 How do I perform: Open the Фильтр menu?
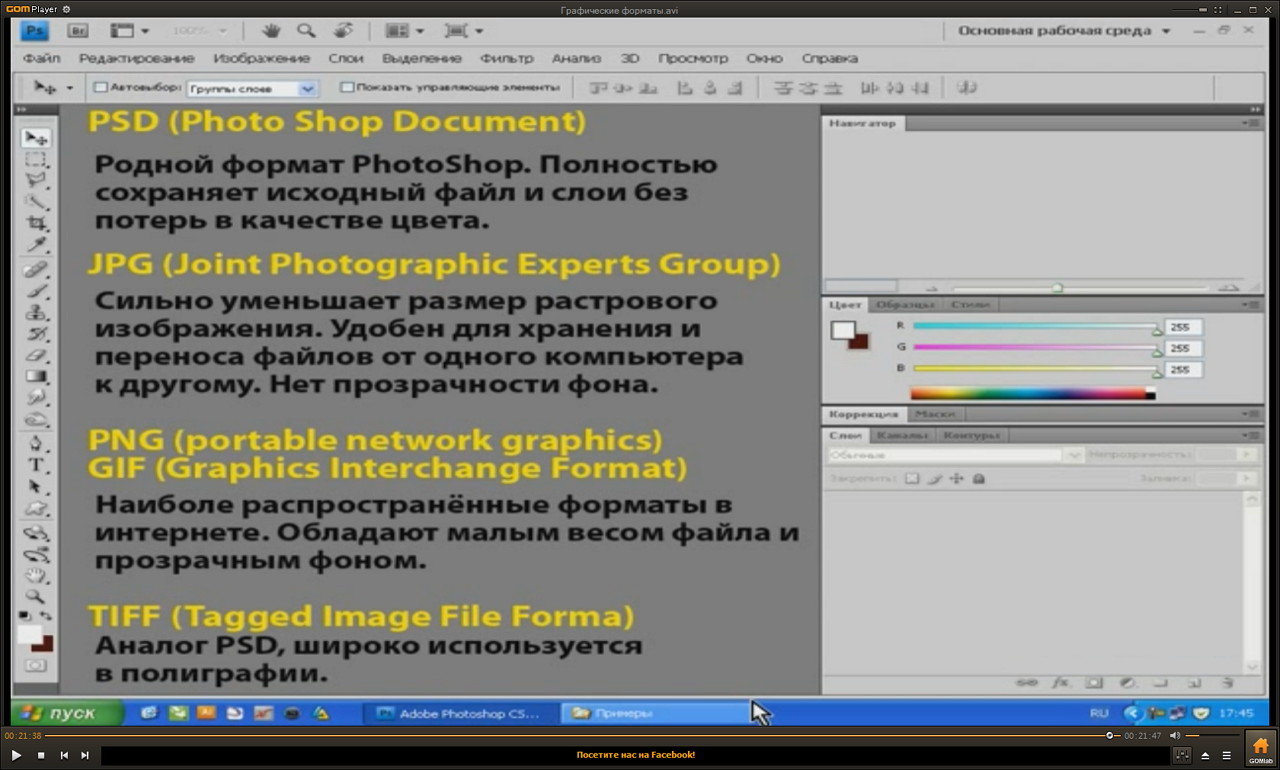(506, 59)
